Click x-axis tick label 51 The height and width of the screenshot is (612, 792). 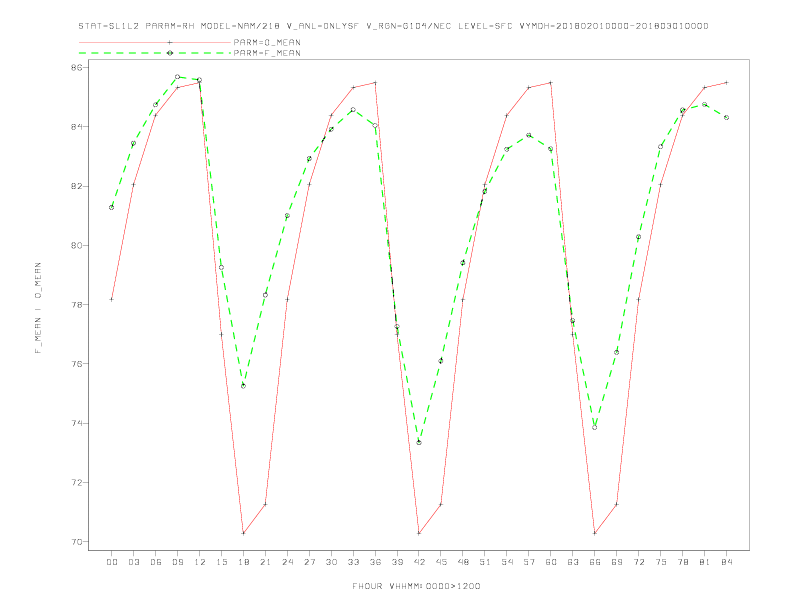485,562
